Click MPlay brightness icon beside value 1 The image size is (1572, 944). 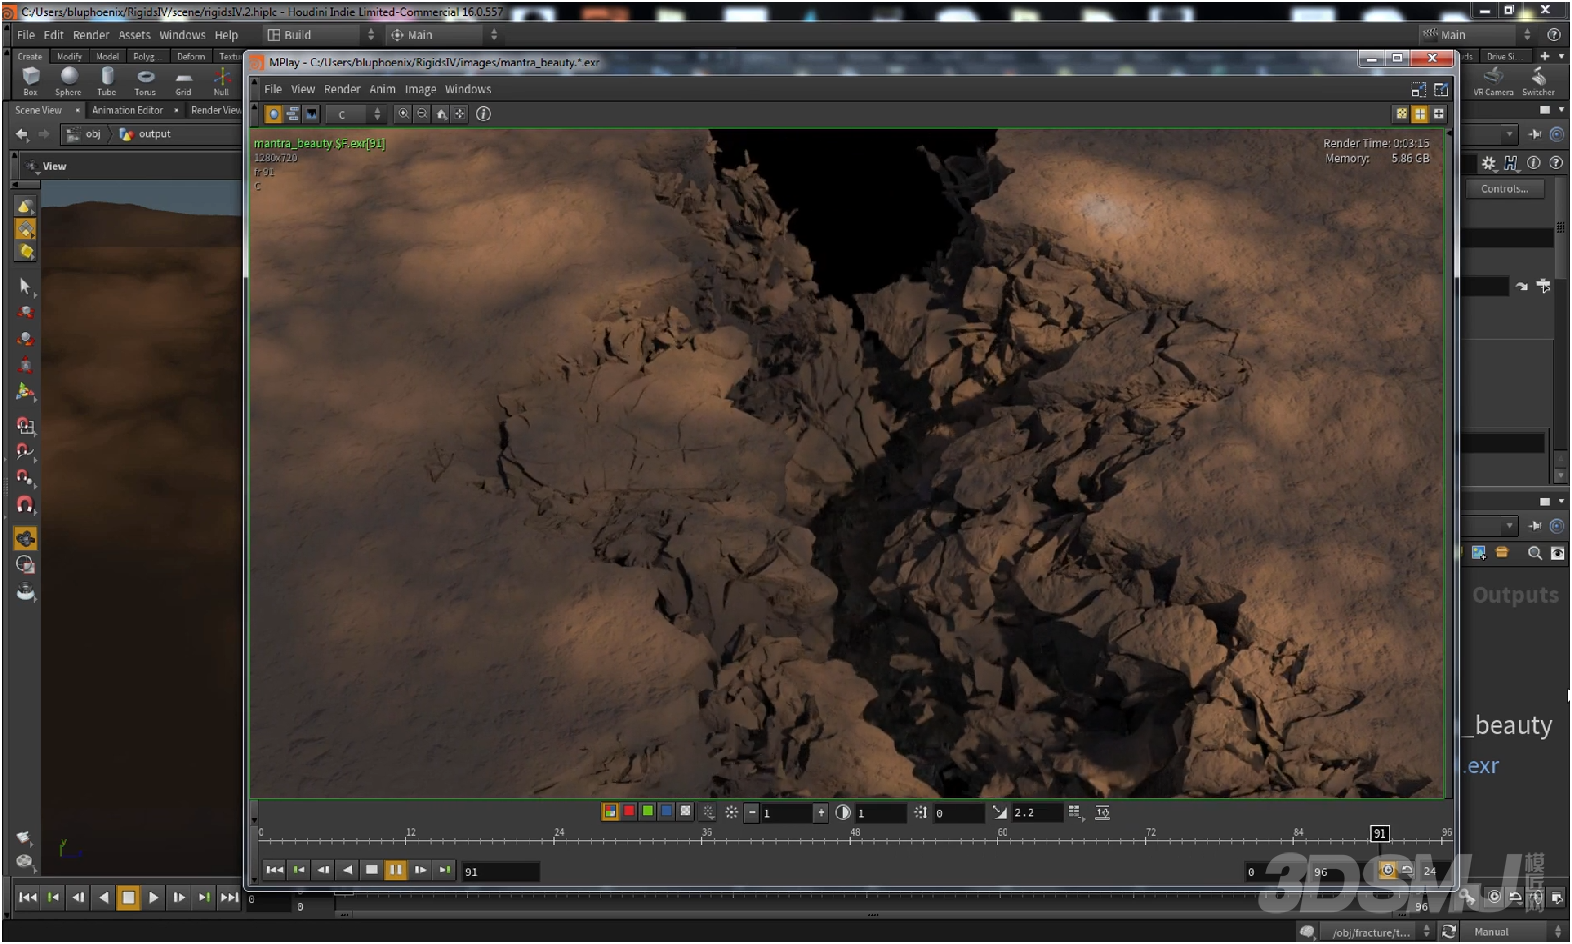[732, 813]
